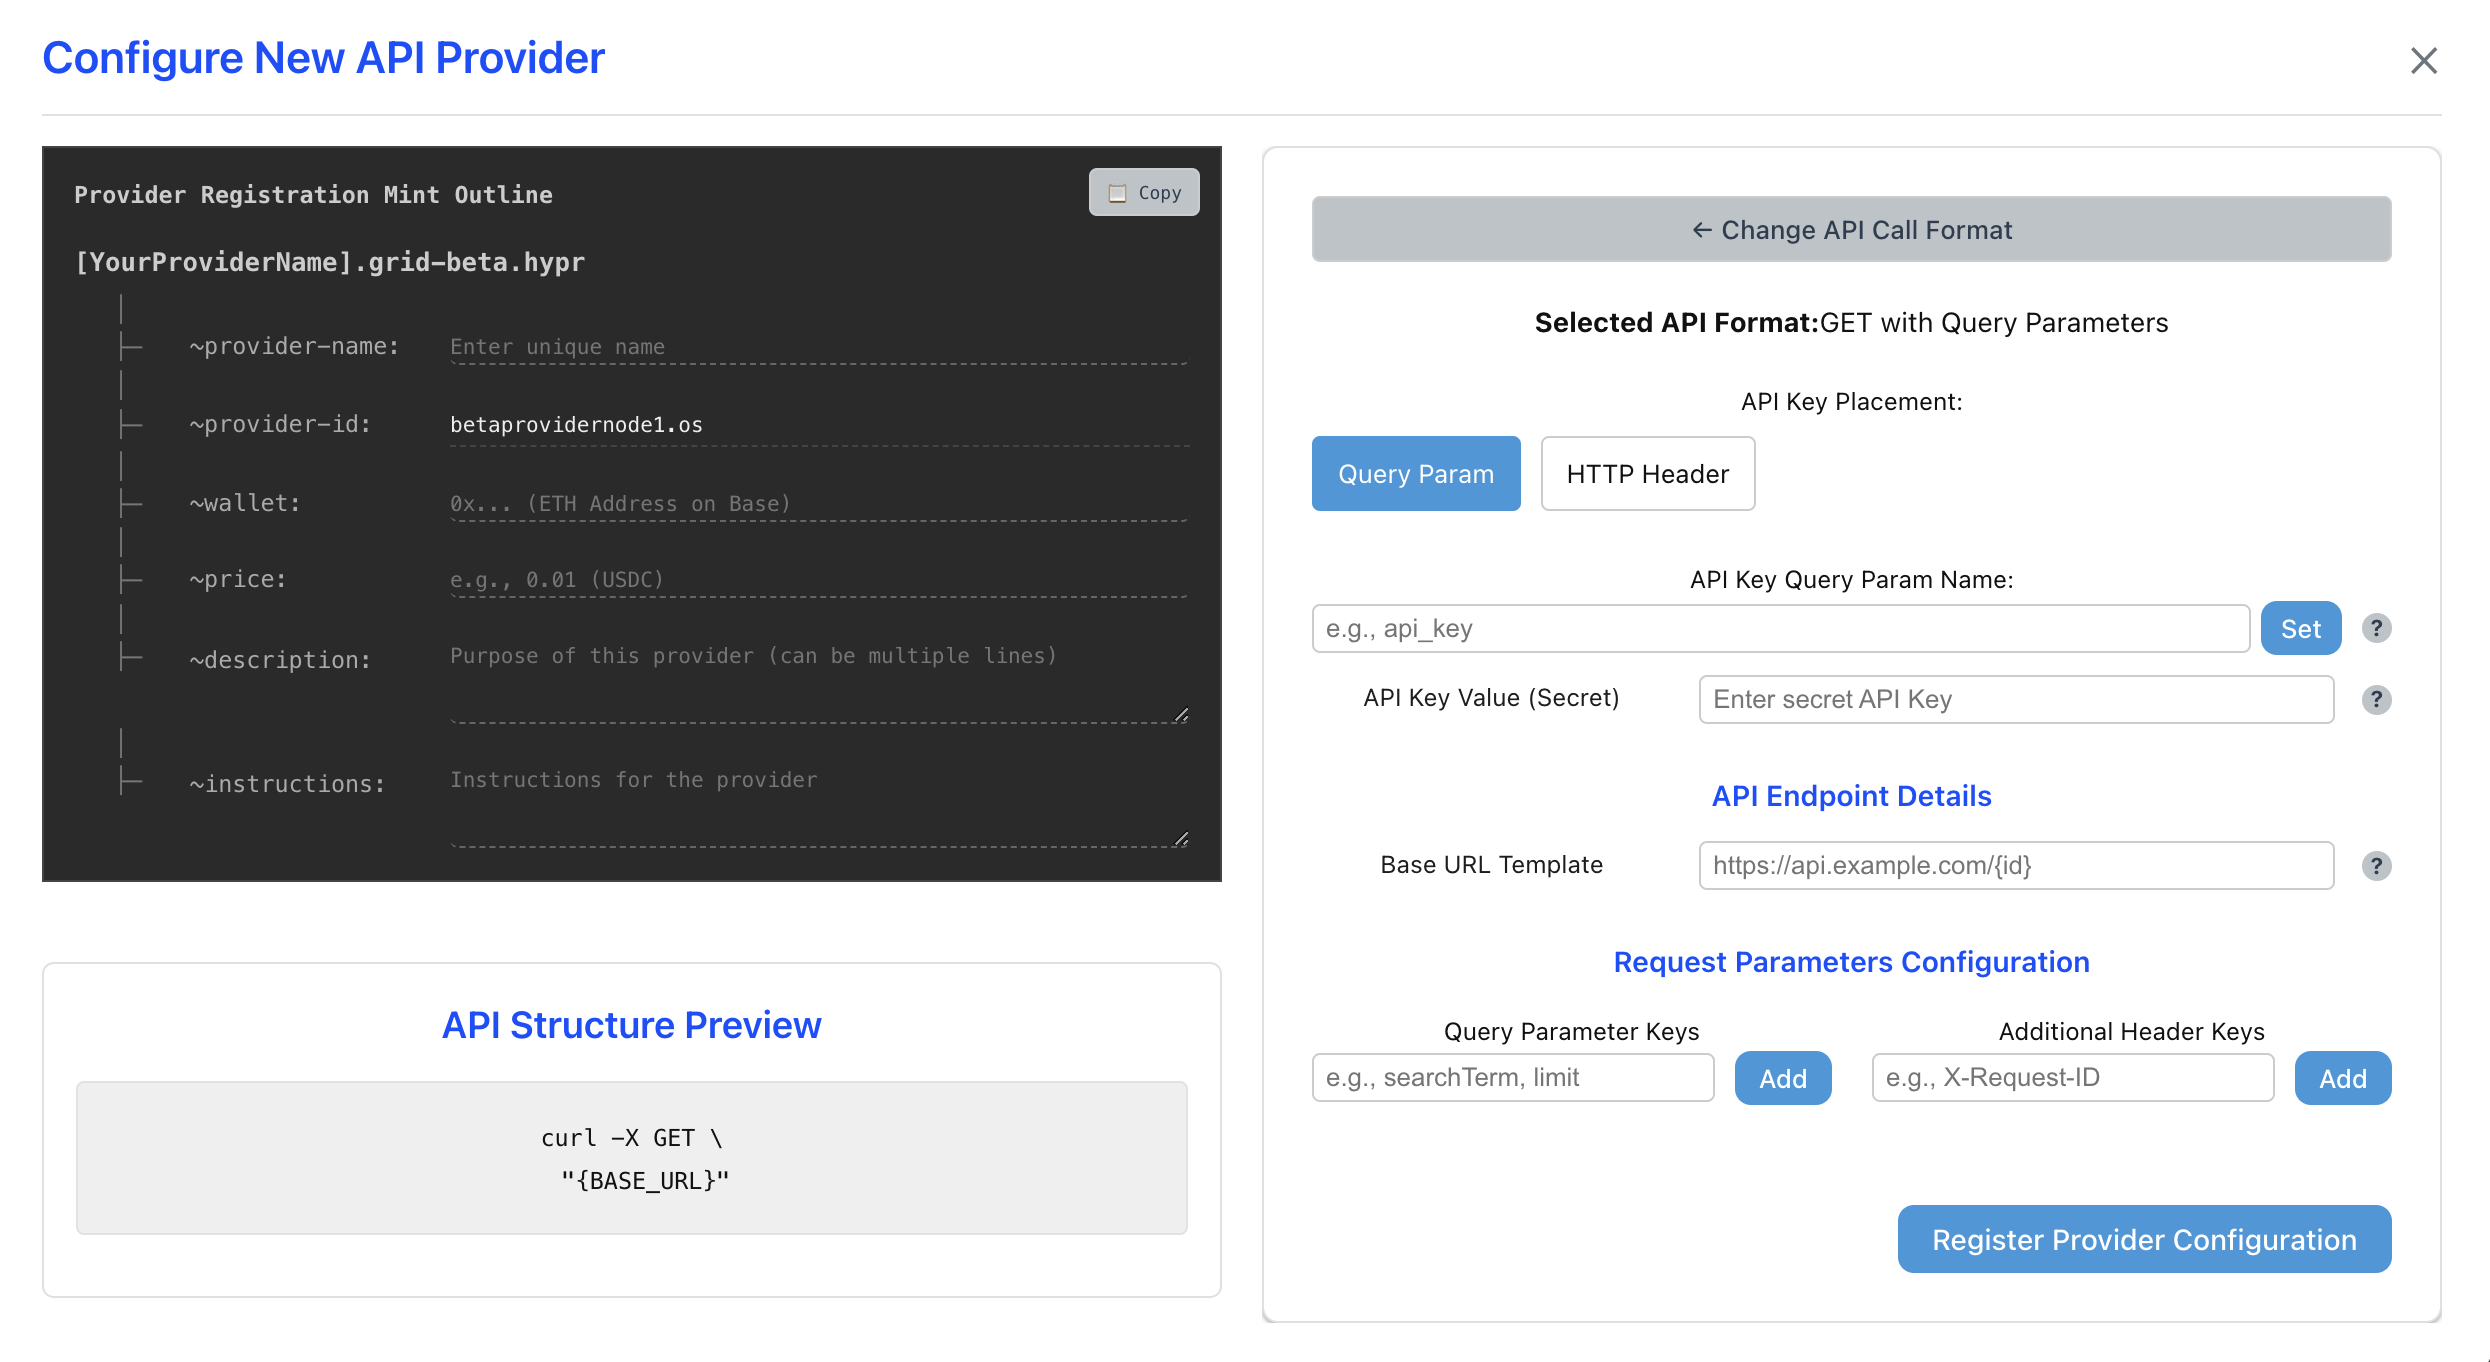Click the API Key Query Param Name input
2490x1362 pixels.
(x=1781, y=628)
